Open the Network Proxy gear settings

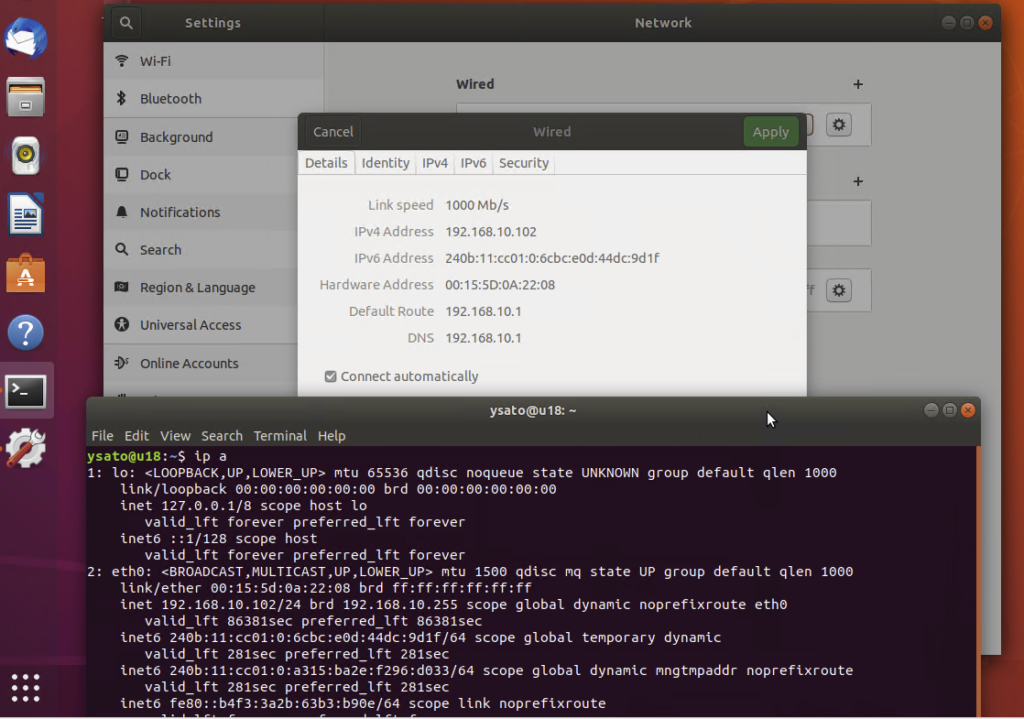click(x=839, y=291)
